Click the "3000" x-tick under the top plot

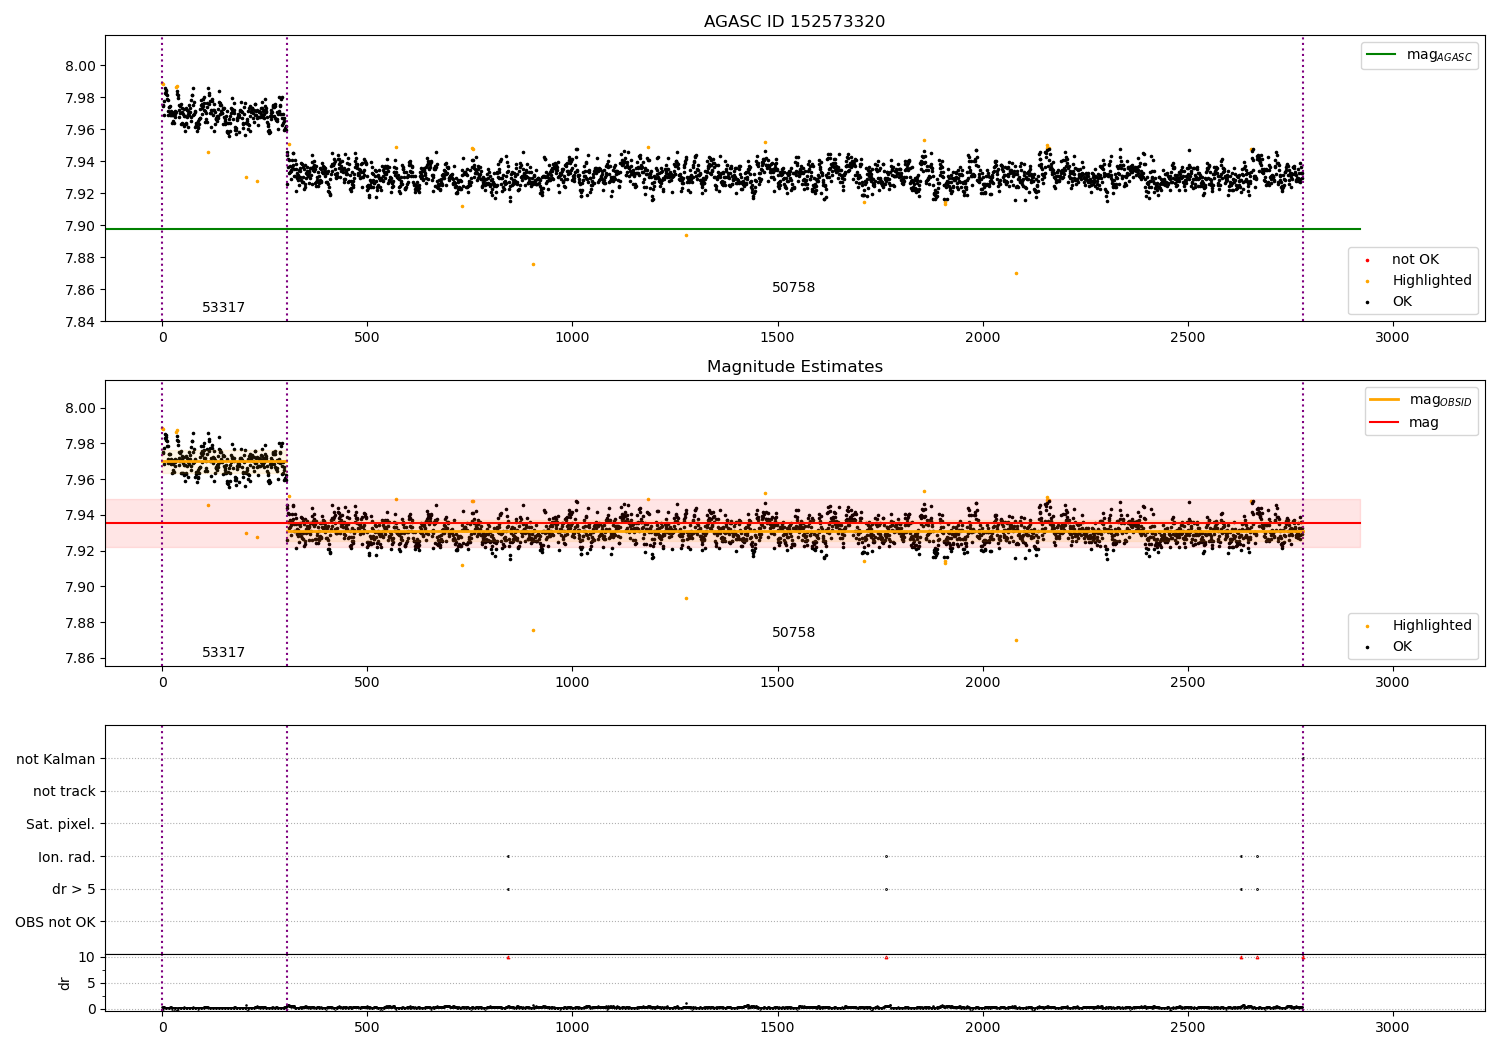tap(1392, 338)
